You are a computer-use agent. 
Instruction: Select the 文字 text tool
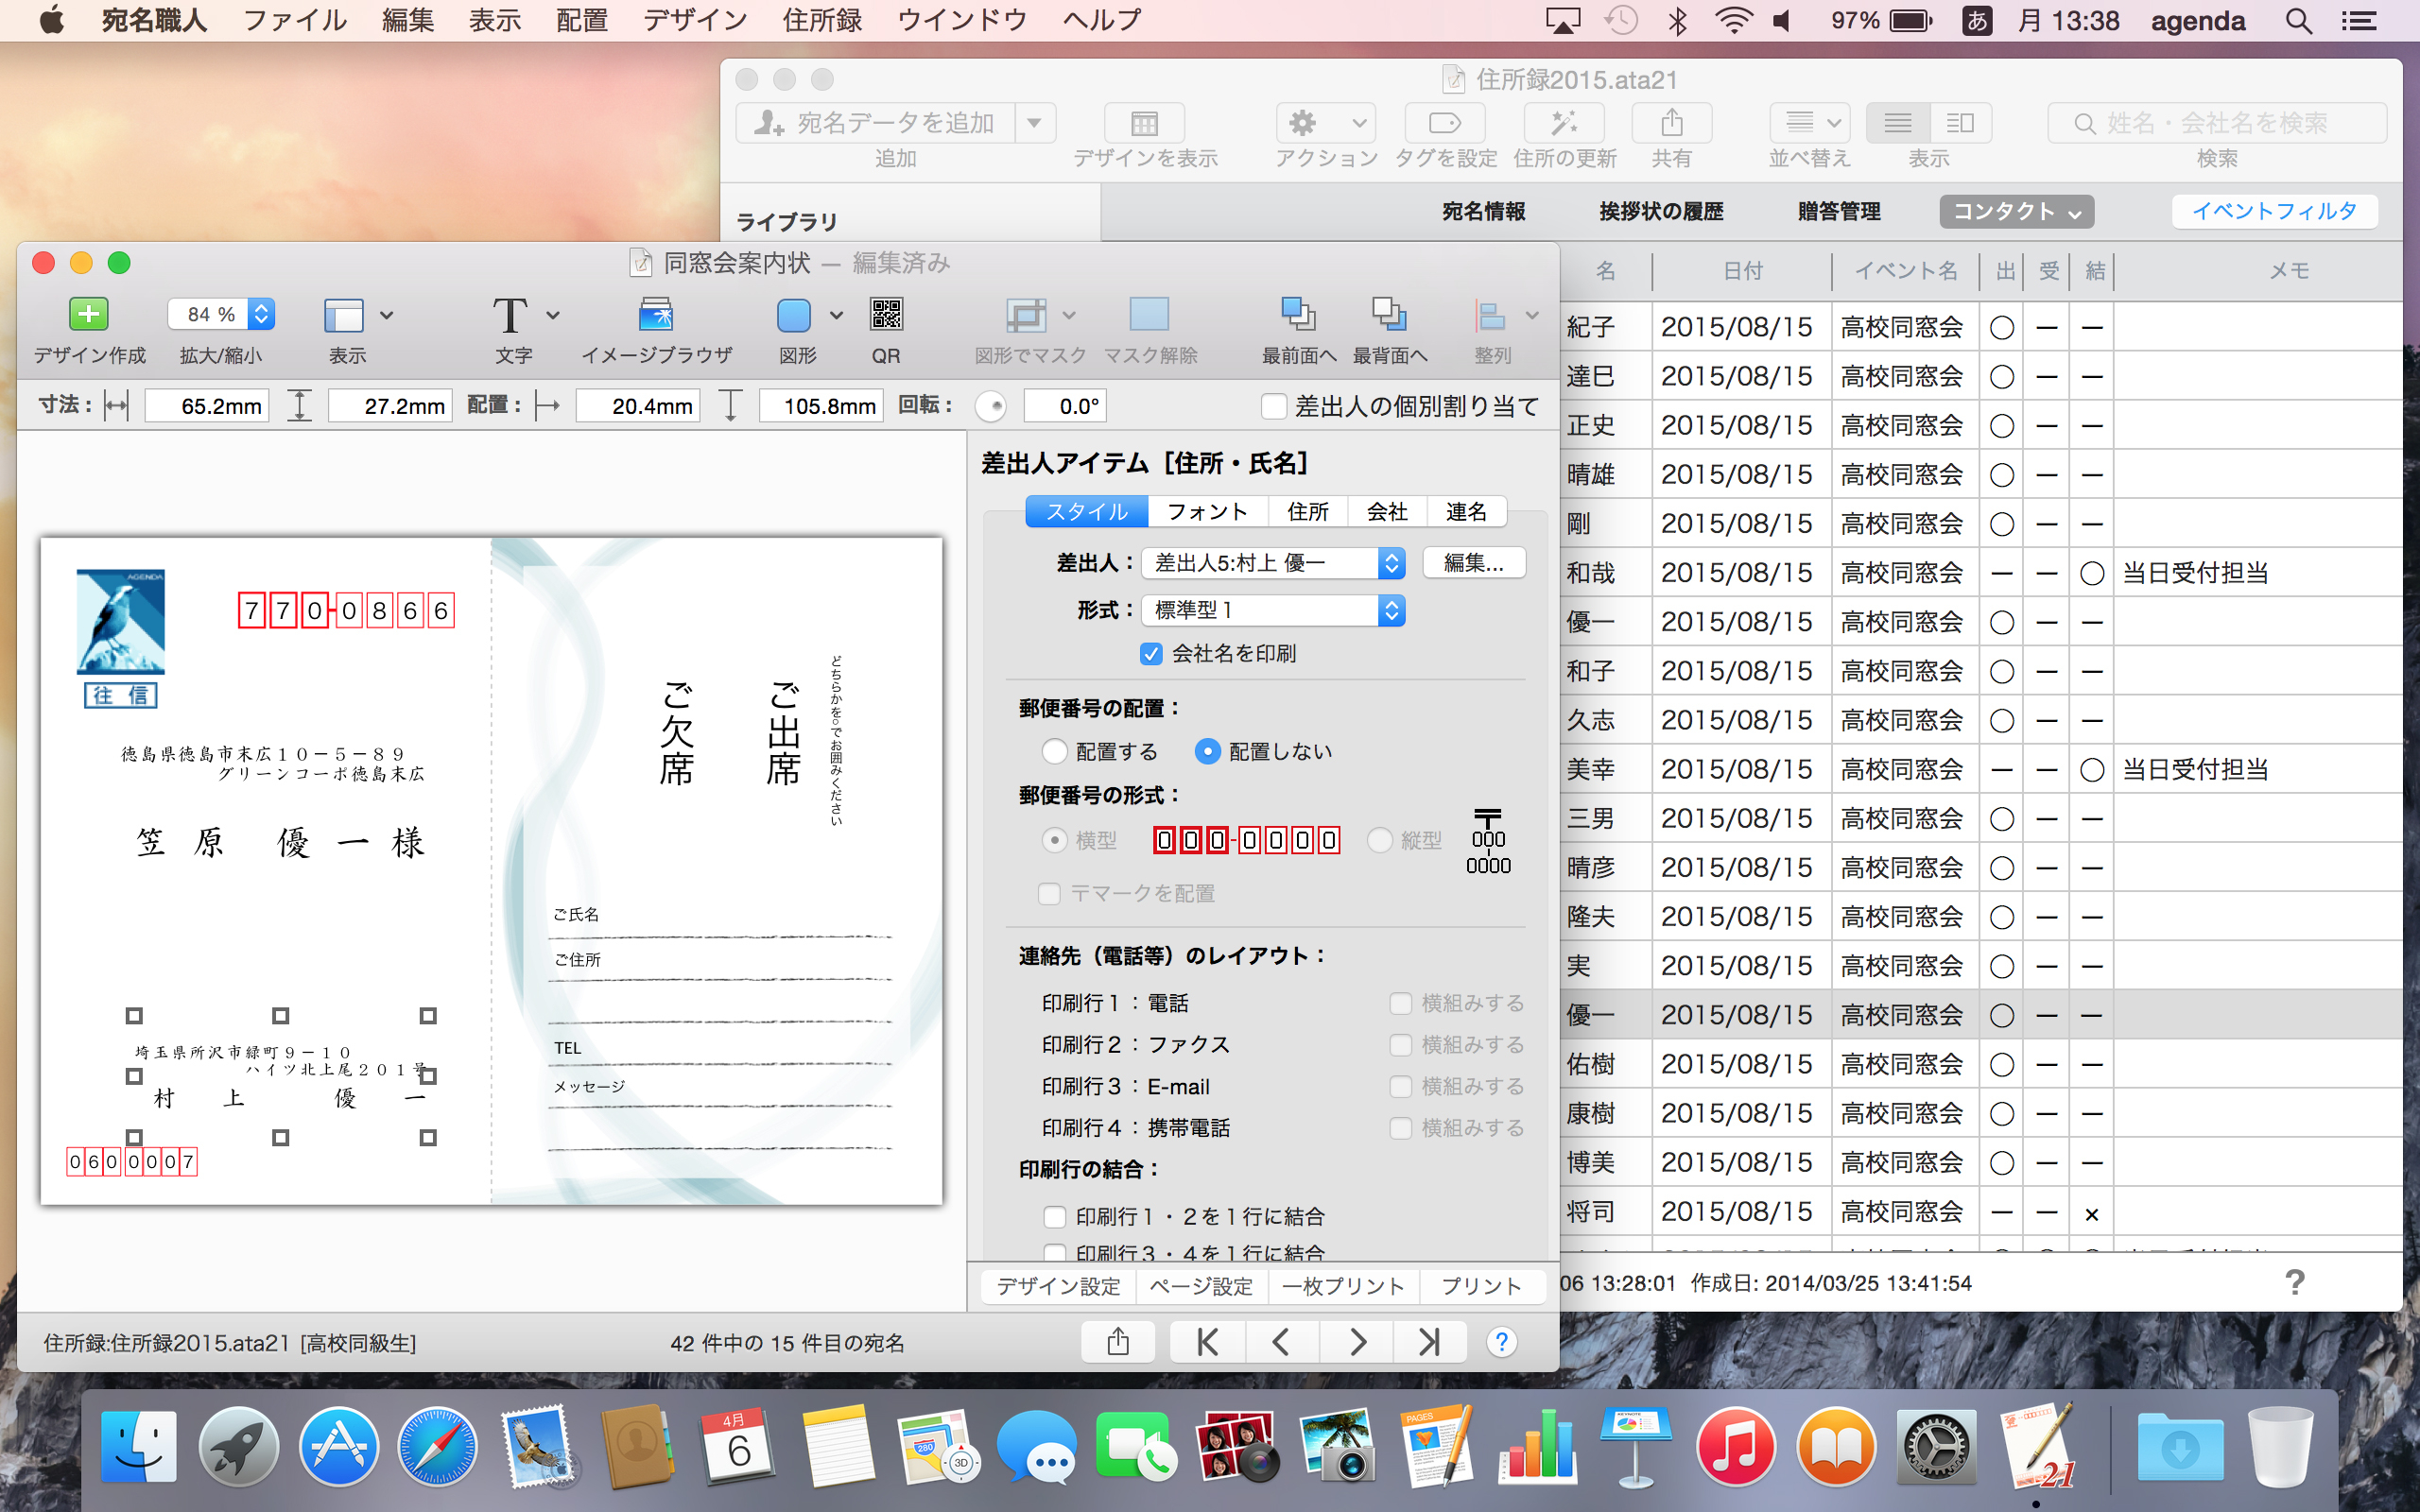510,315
